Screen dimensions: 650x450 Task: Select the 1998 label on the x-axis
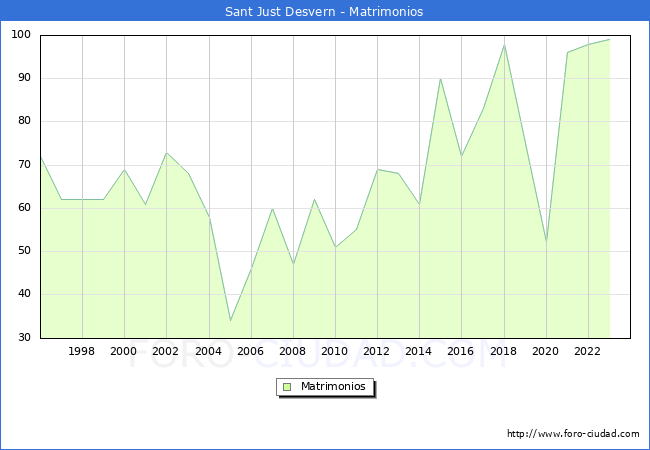pyautogui.click(x=82, y=351)
